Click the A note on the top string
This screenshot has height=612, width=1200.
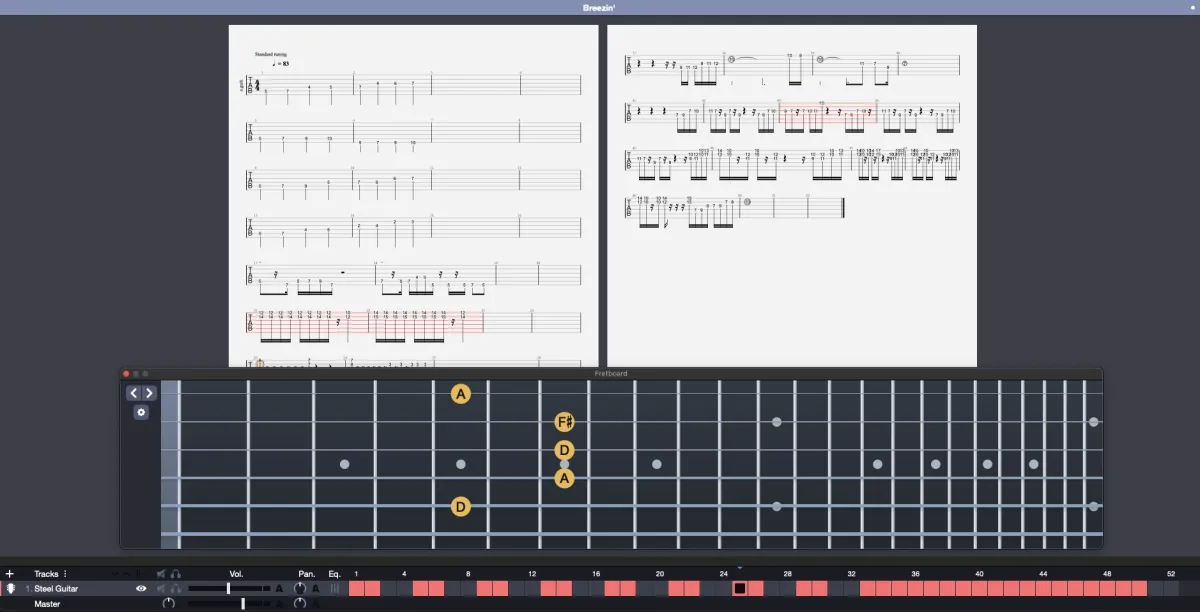pos(460,394)
